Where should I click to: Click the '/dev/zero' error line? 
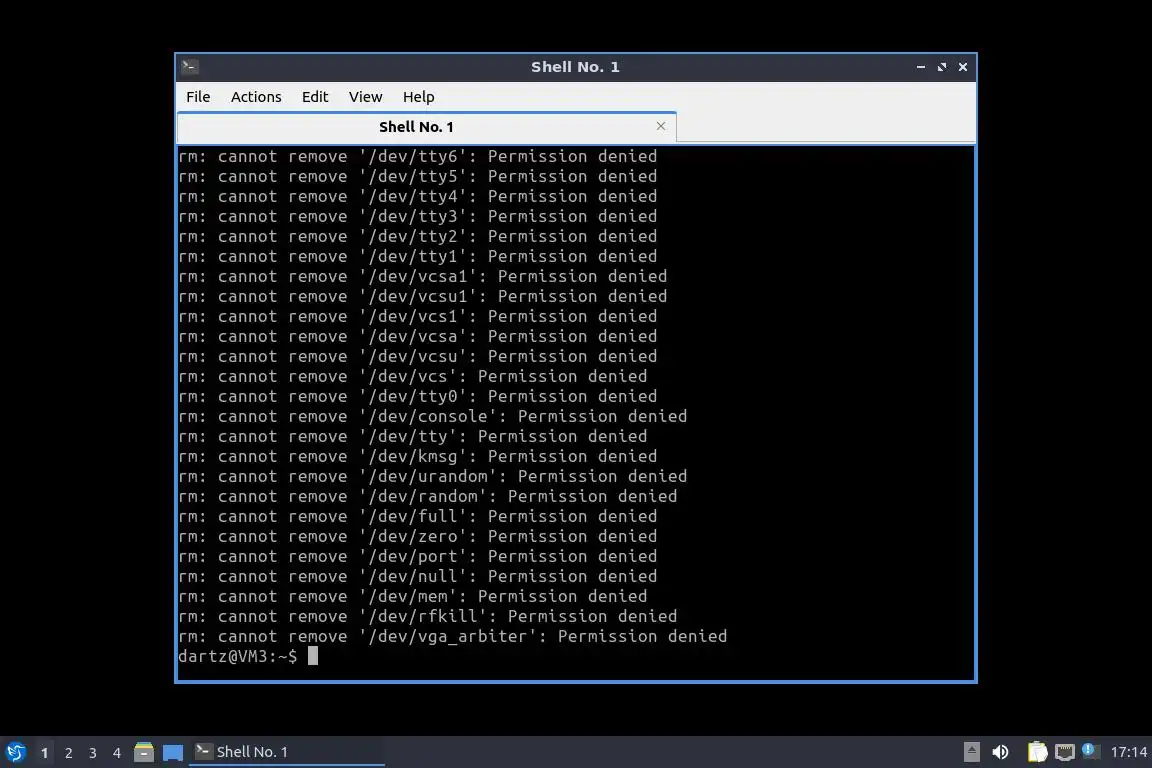[x=417, y=536]
